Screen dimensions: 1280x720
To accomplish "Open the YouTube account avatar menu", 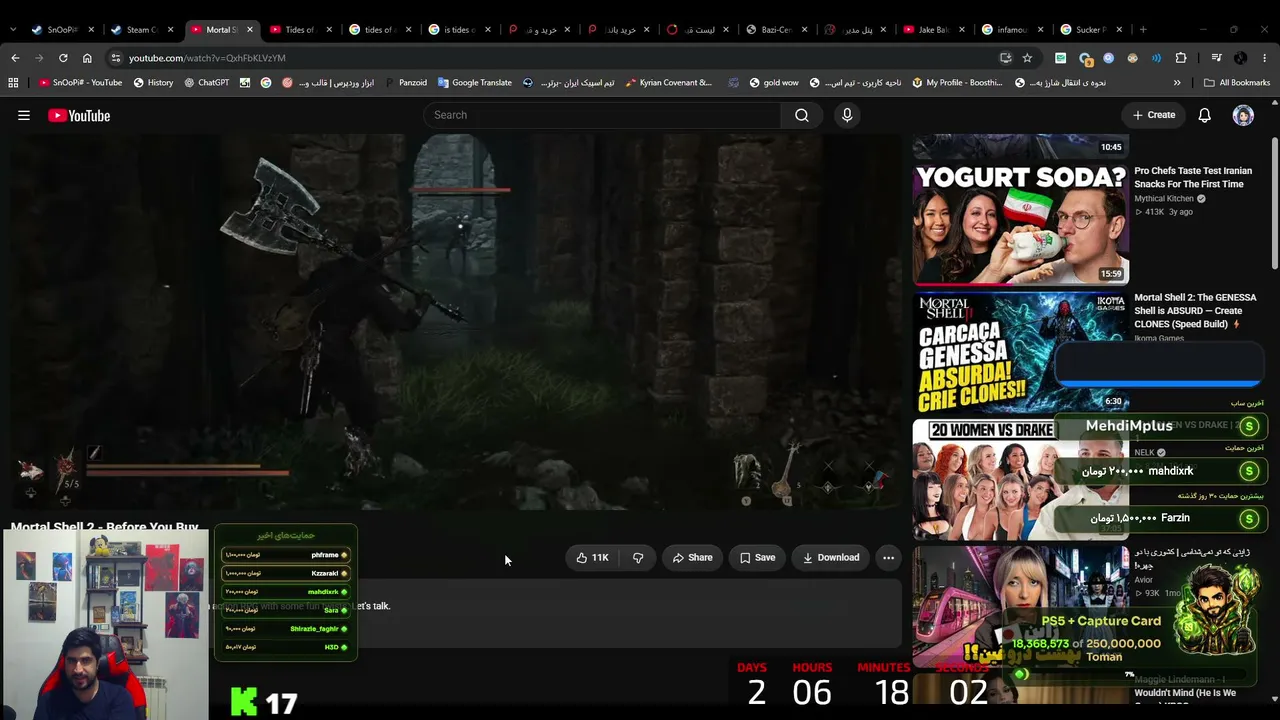I will [1243, 115].
